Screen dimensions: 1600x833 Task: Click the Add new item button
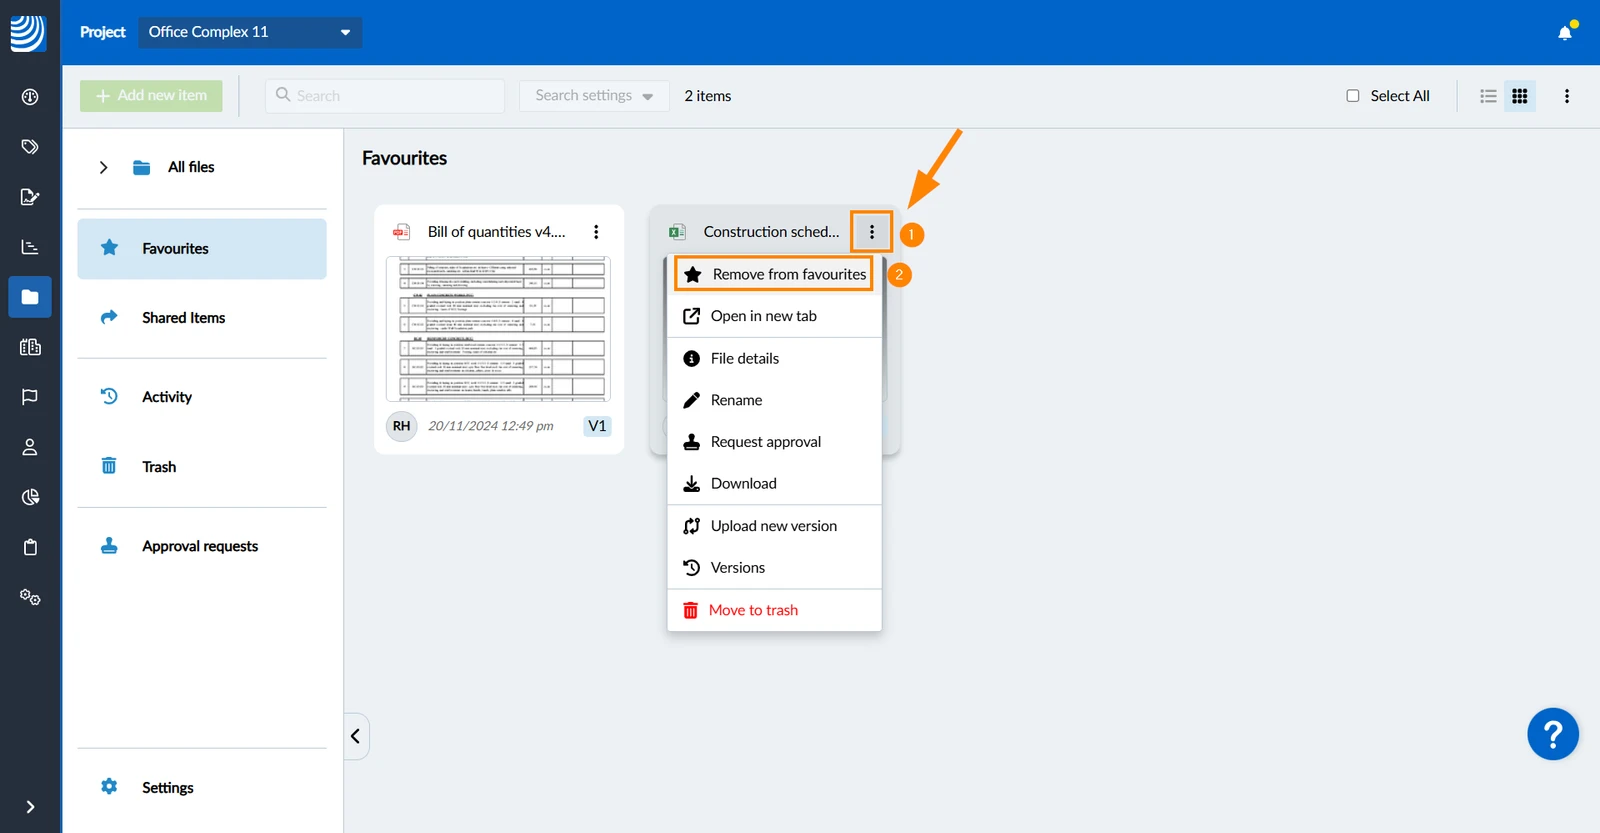[x=151, y=96]
